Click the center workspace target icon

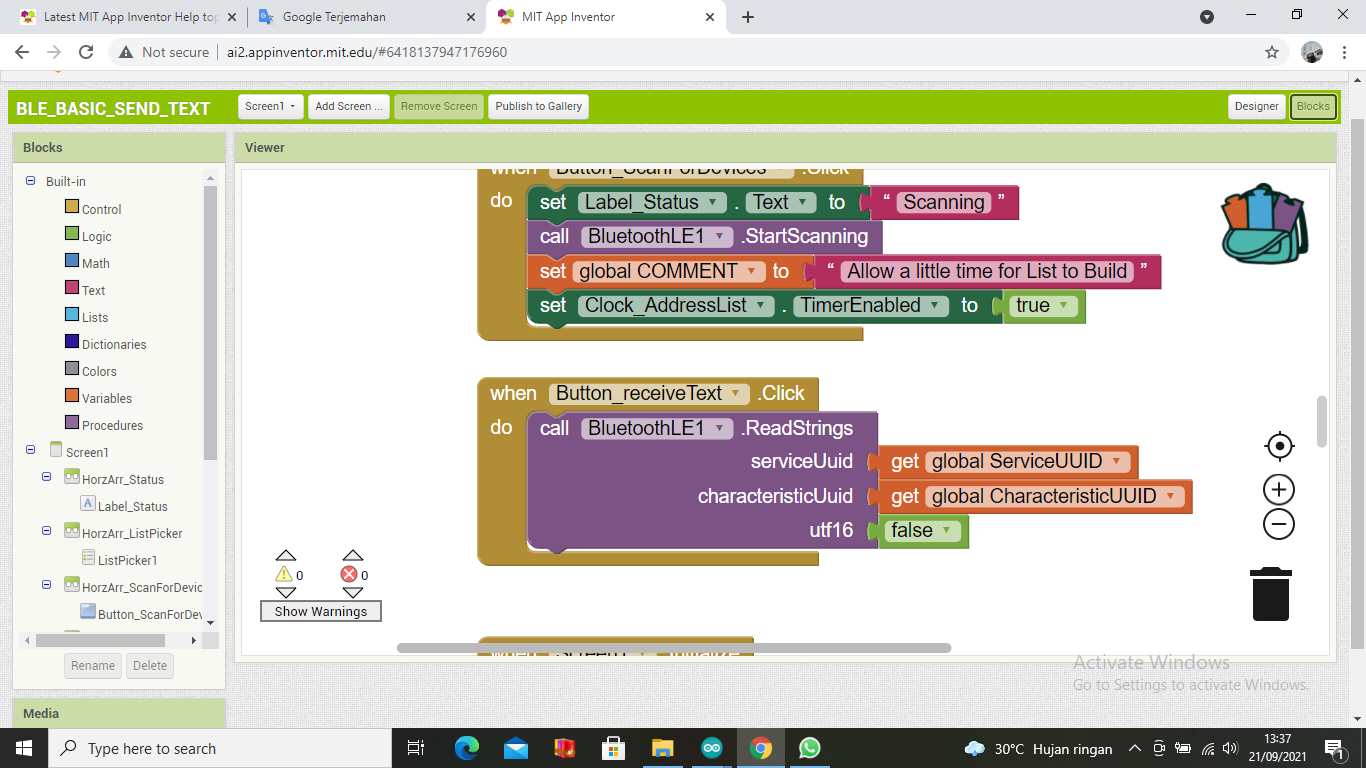tap(1278, 446)
